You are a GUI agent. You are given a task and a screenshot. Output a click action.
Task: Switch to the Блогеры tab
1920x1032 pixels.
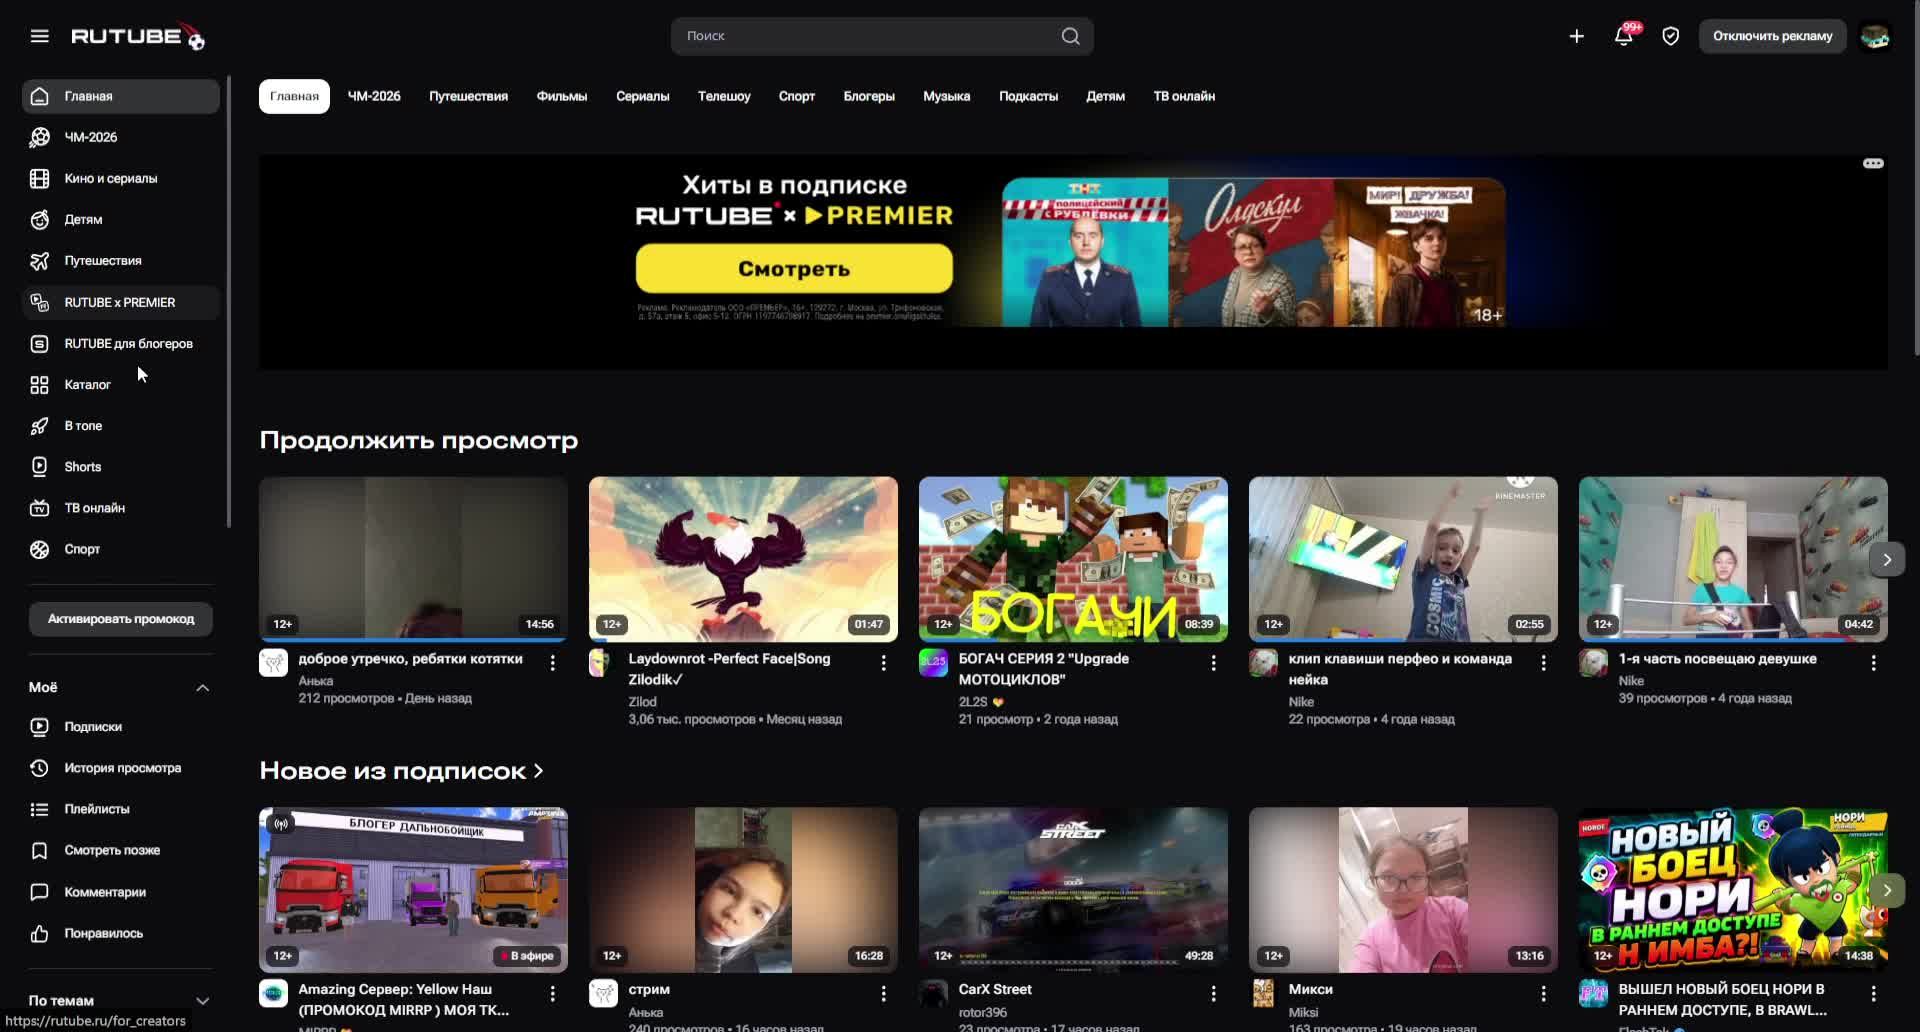tap(869, 96)
